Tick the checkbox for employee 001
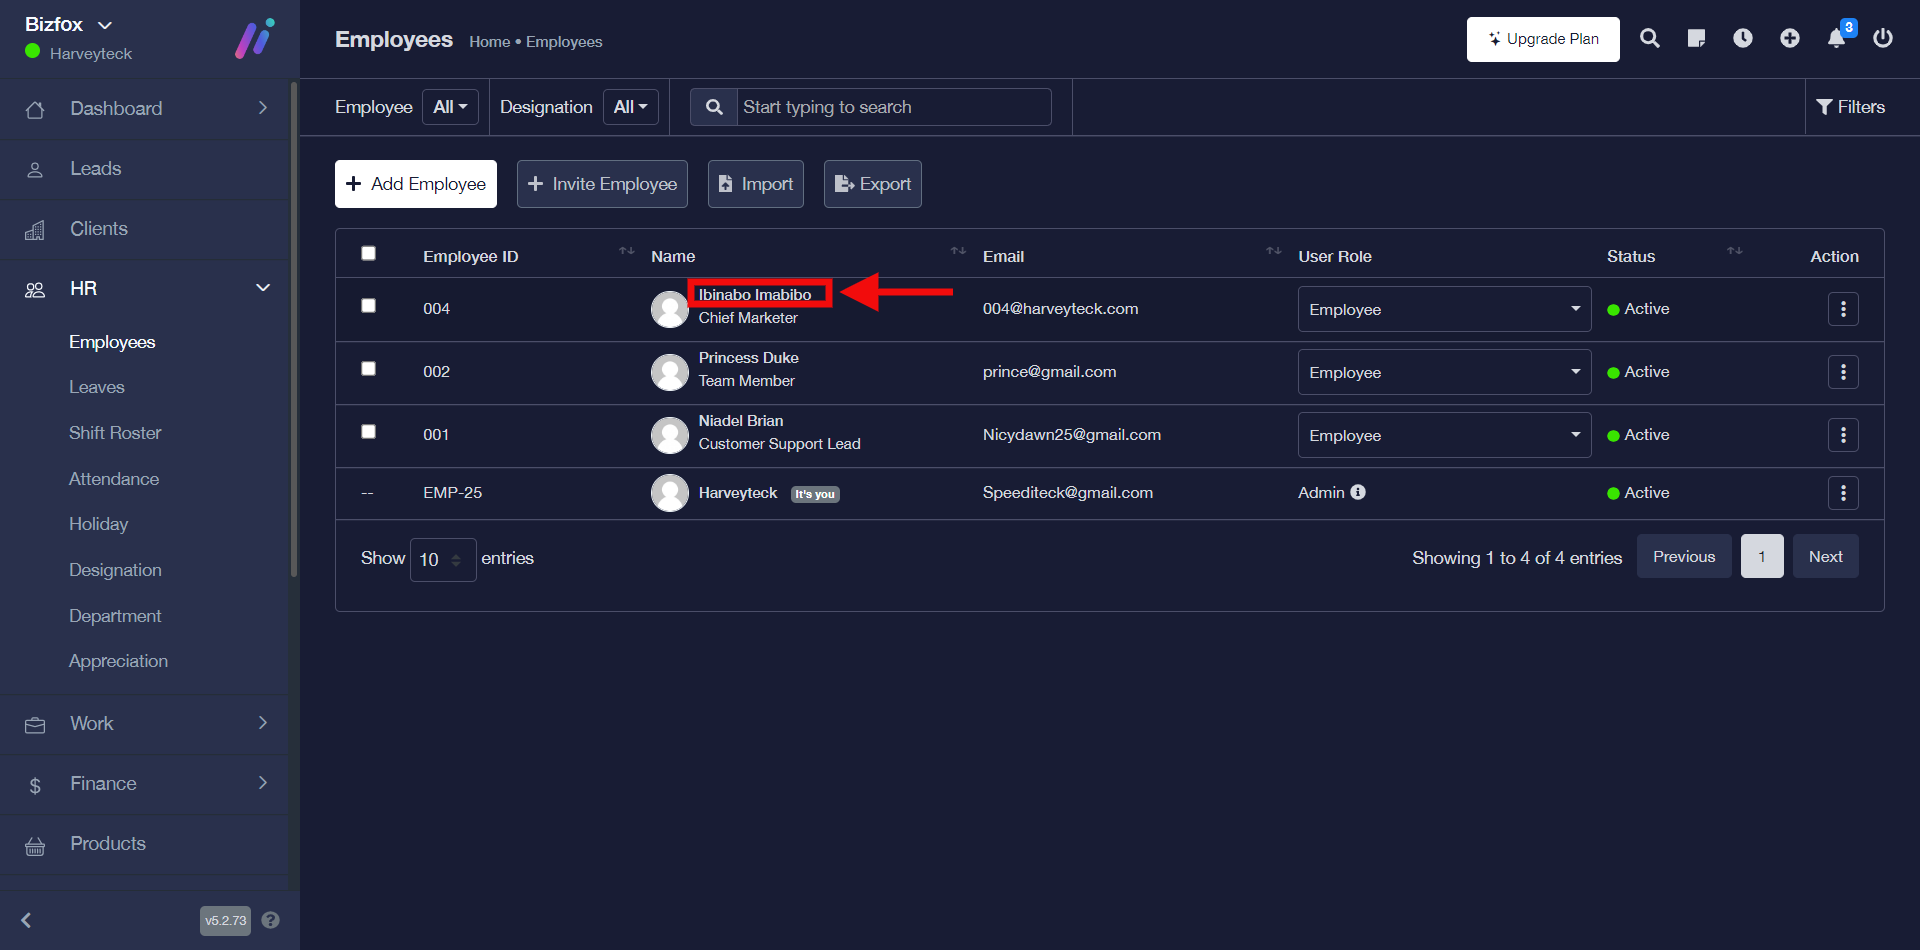1920x950 pixels. (x=368, y=432)
